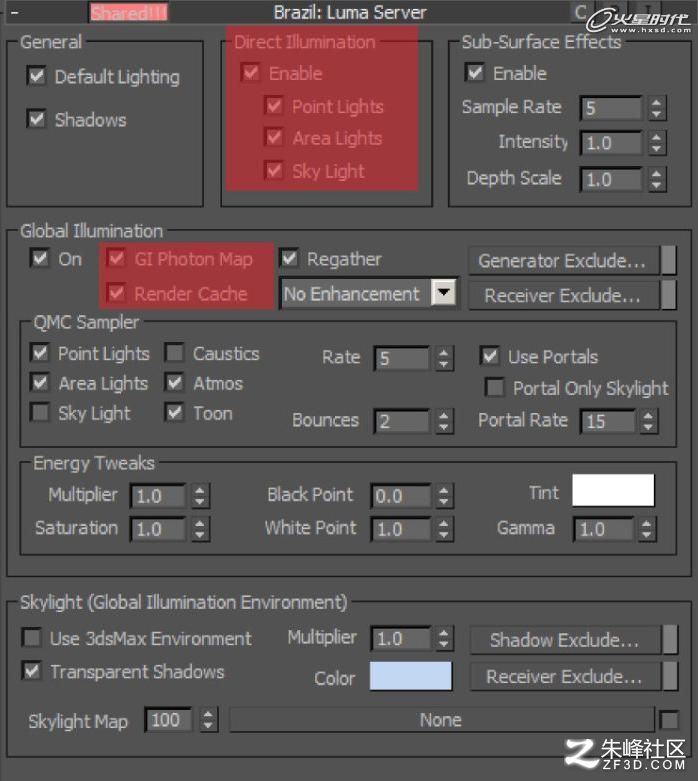The width and height of the screenshot is (698, 781).
Task: Toggle GI Photon Map checkbox
Action: pos(117,259)
